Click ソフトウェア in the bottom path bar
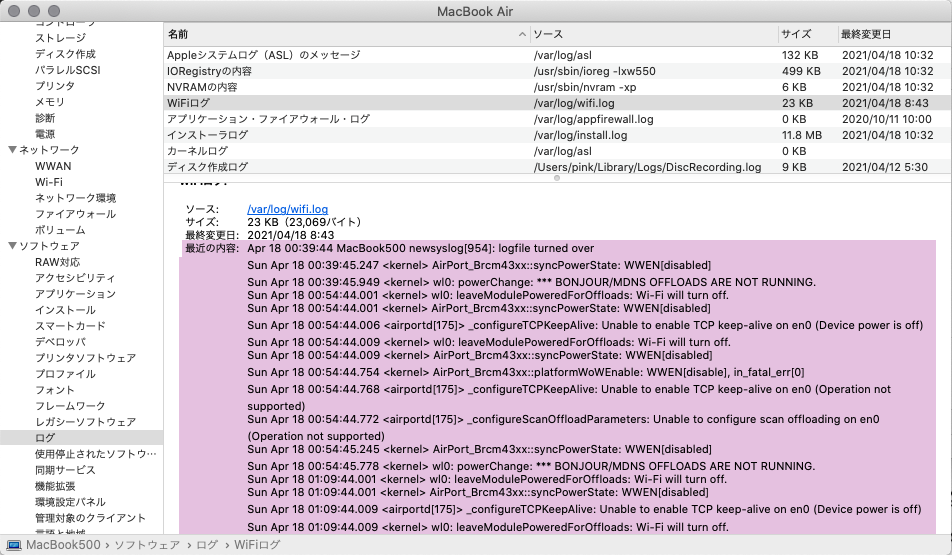The image size is (952, 555). coord(147,545)
